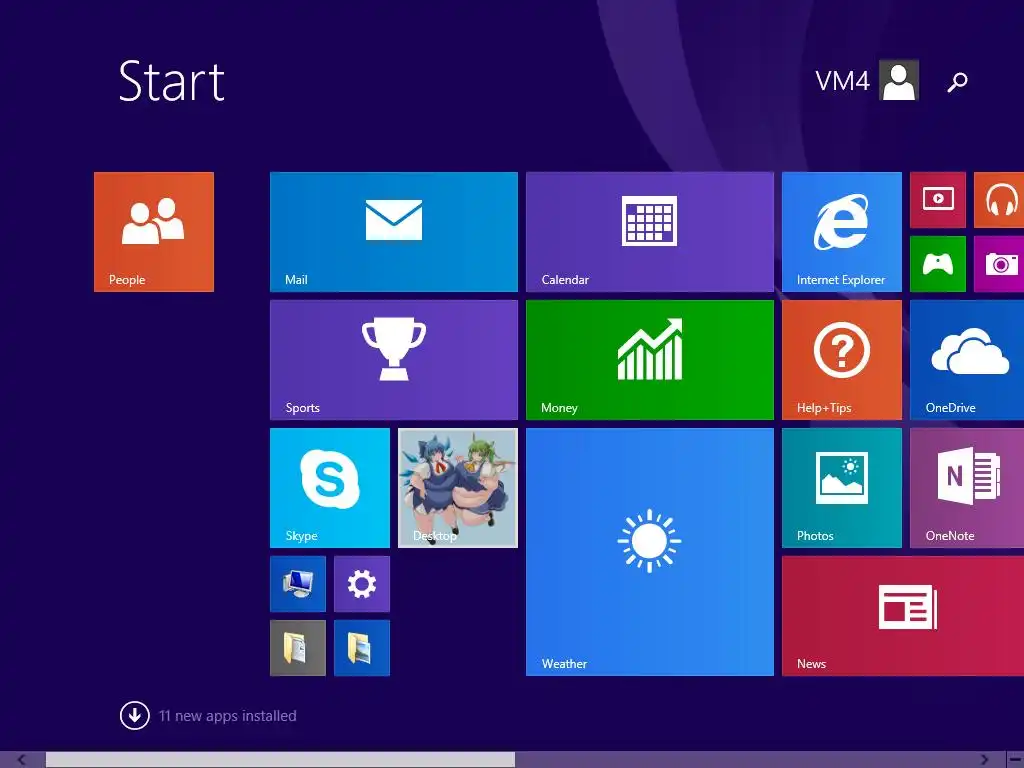The image size is (1024, 768).
Task: Open the gray folder documents tile
Action: [298, 648]
